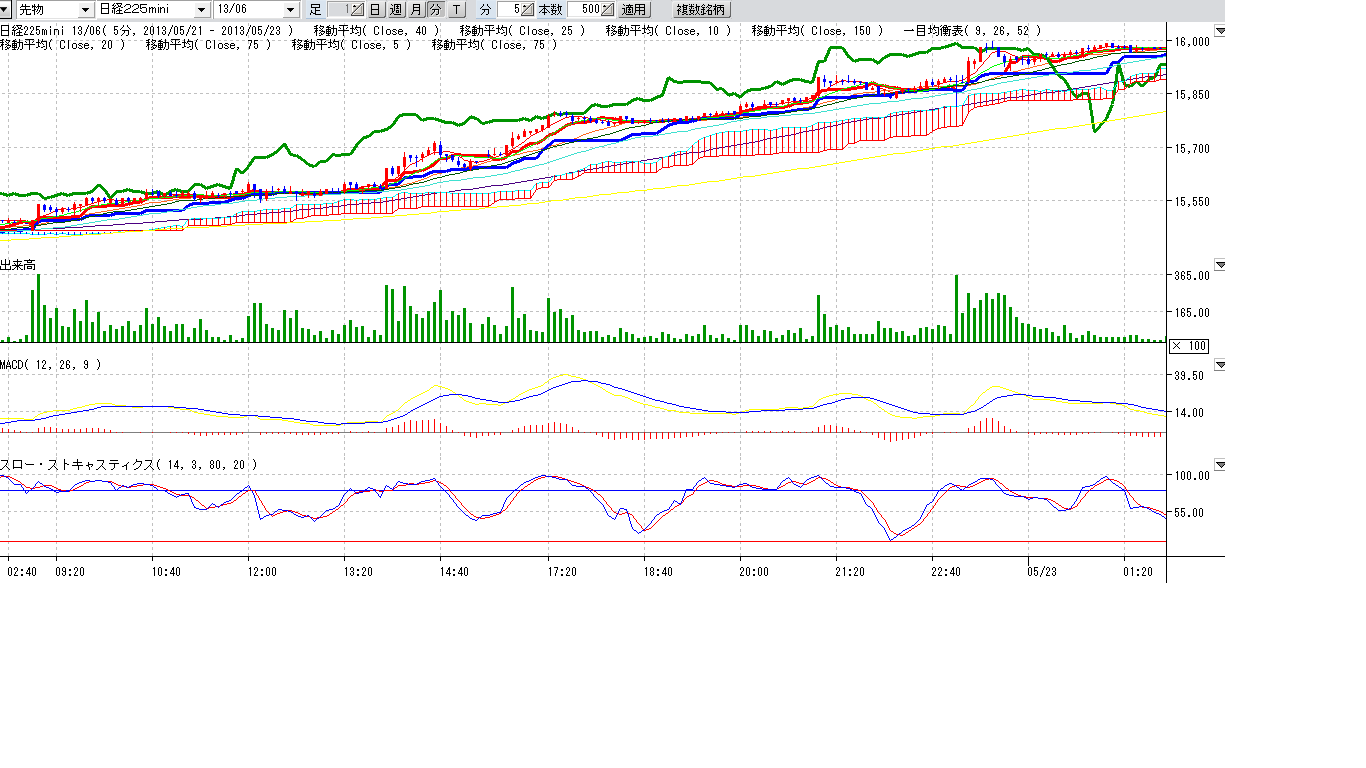Select the 日 (daily) timeframe button

click(x=375, y=10)
